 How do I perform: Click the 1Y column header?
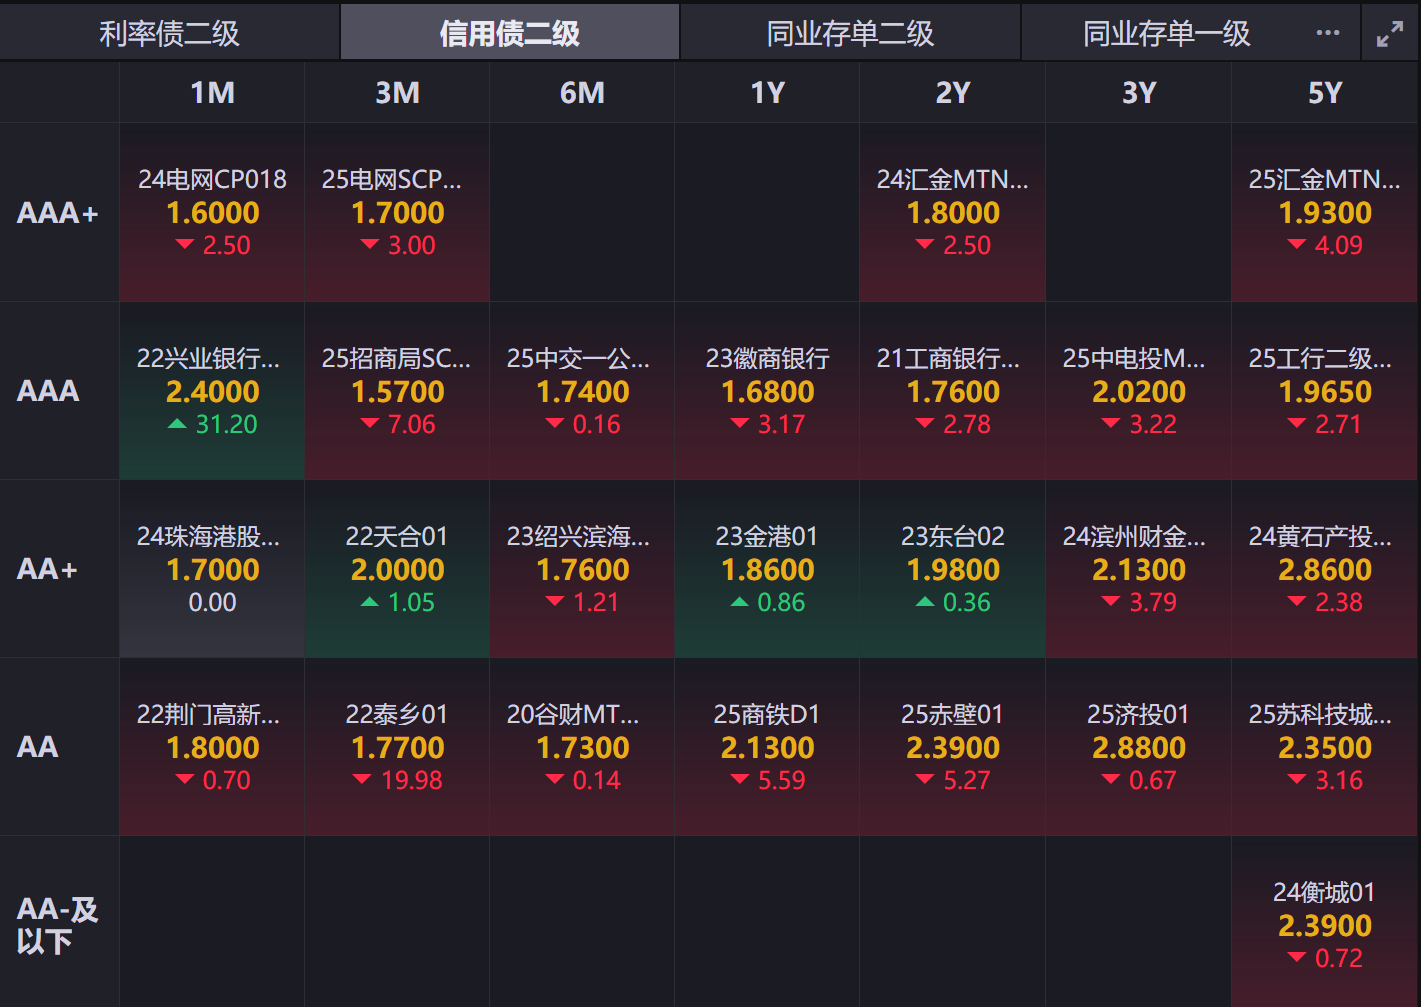pyautogui.click(x=767, y=93)
